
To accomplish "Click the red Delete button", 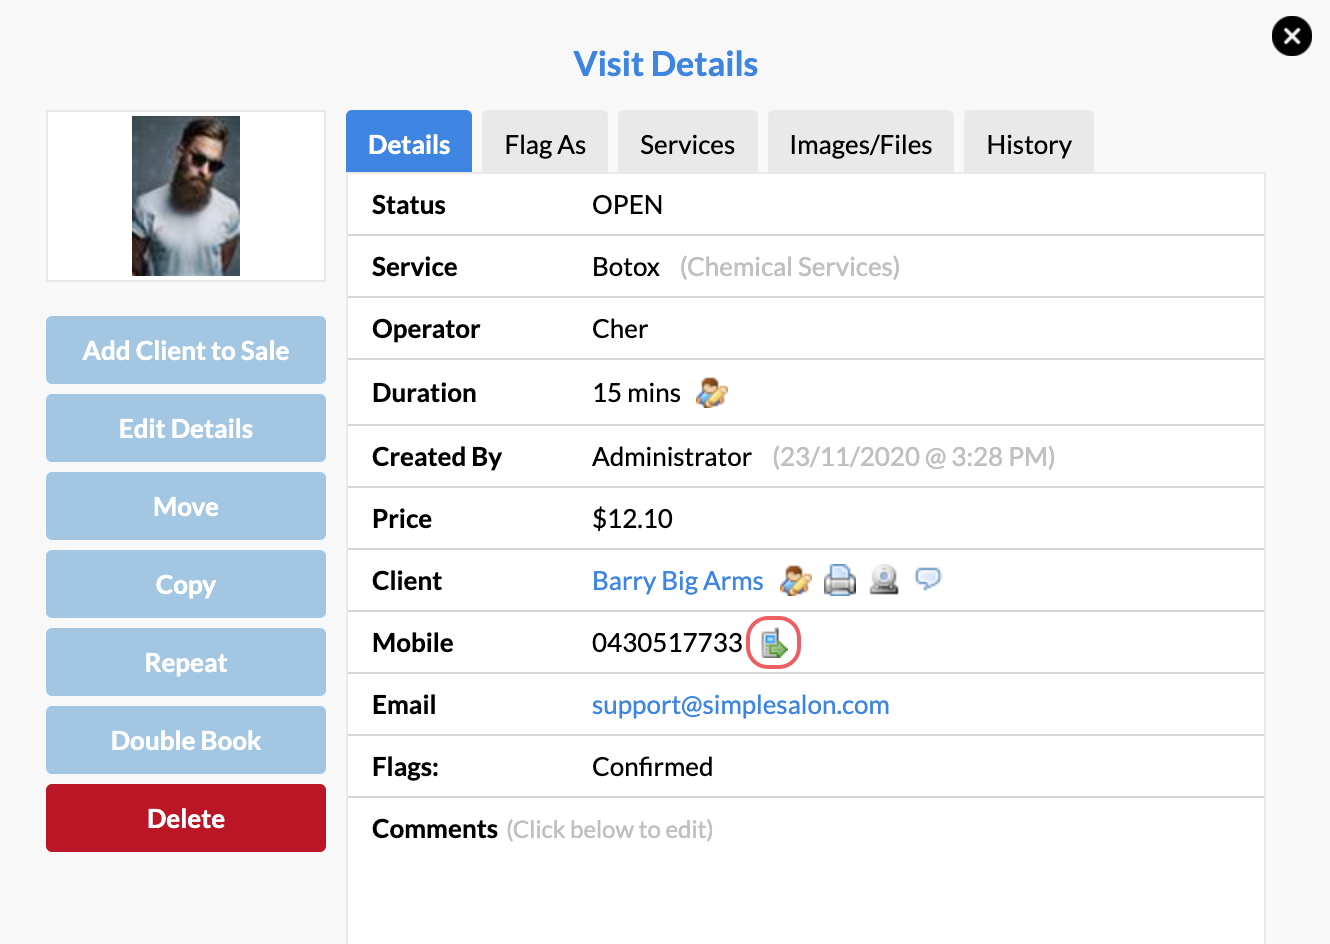I will point(185,818).
